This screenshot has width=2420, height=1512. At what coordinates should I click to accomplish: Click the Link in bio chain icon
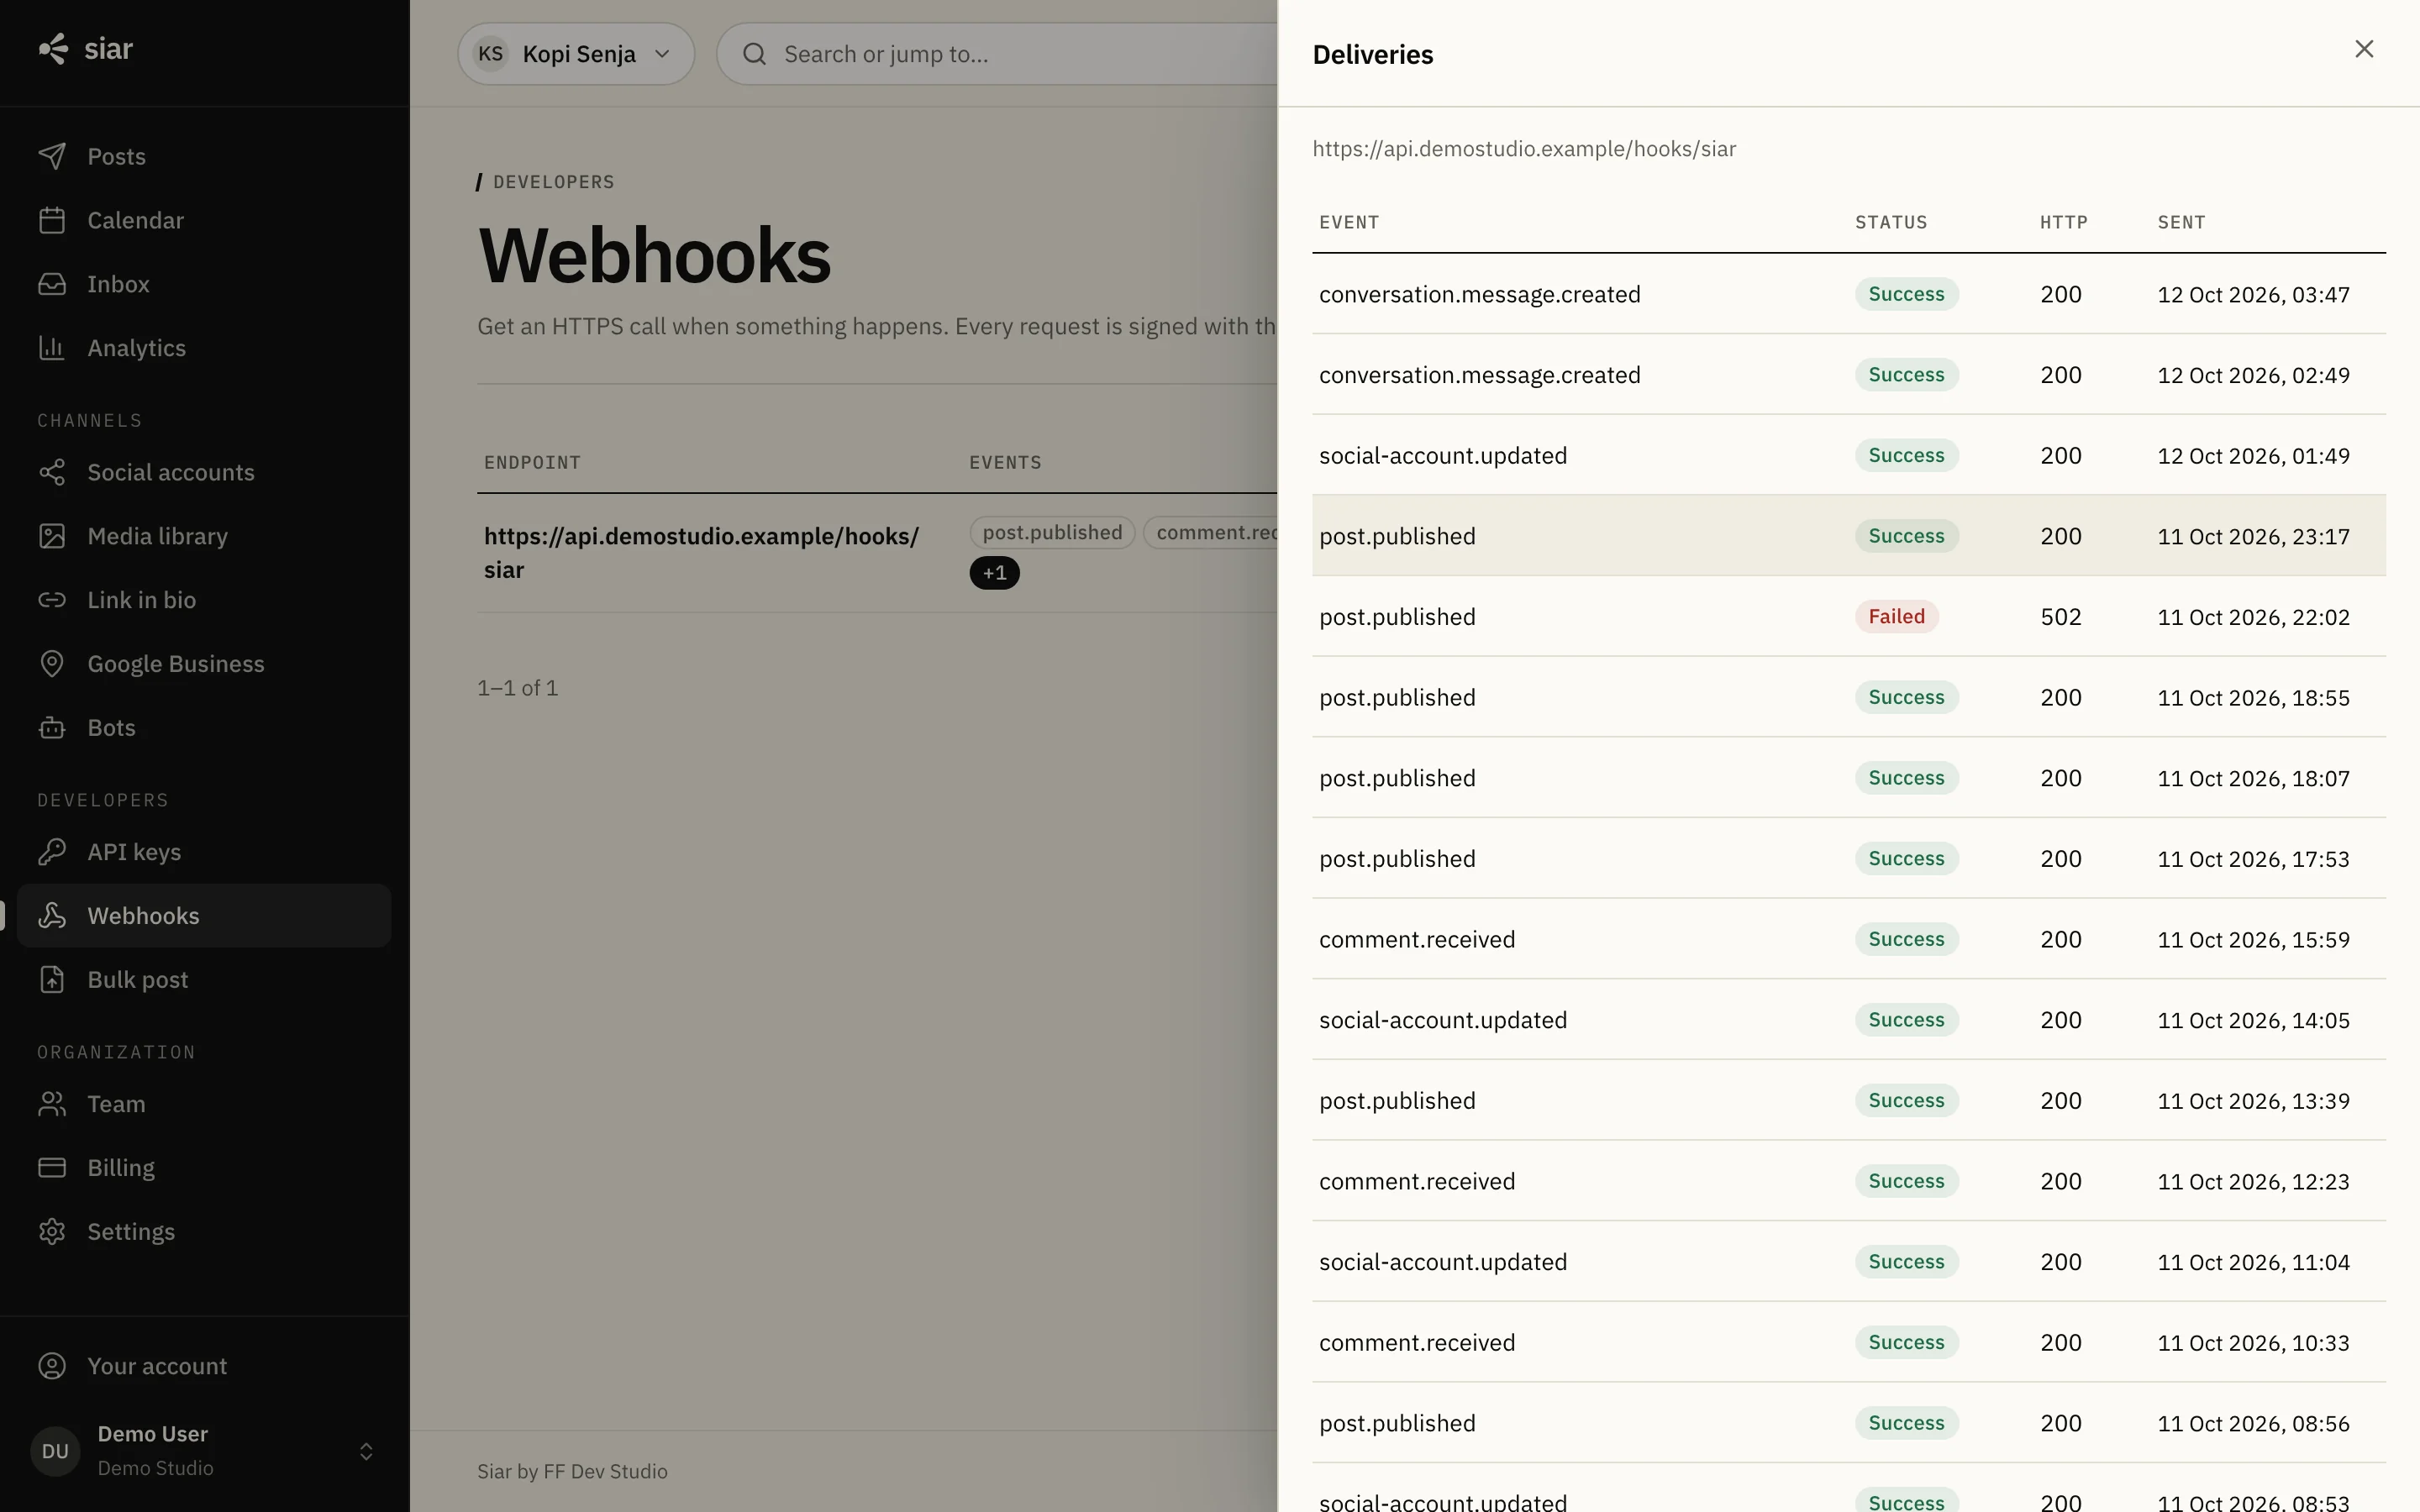tap(52, 600)
